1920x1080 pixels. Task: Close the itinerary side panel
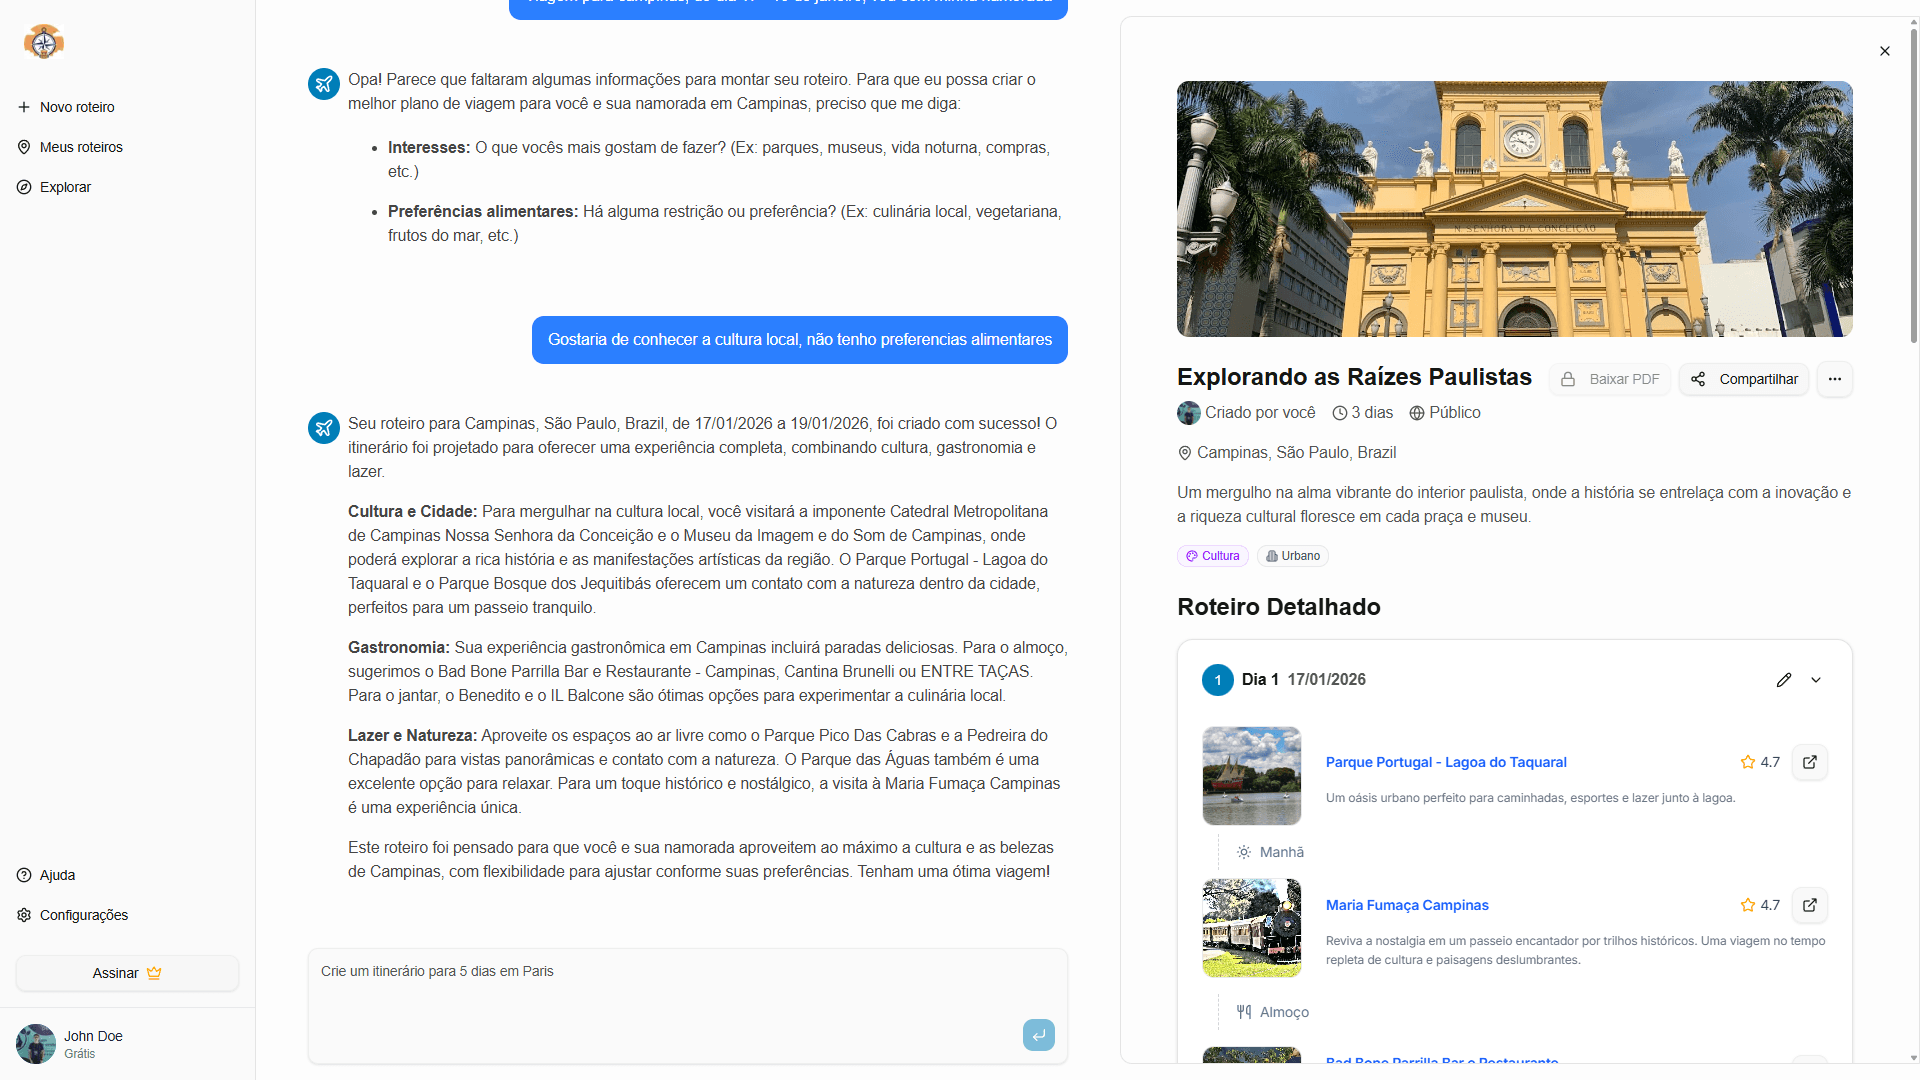[x=1885, y=51]
